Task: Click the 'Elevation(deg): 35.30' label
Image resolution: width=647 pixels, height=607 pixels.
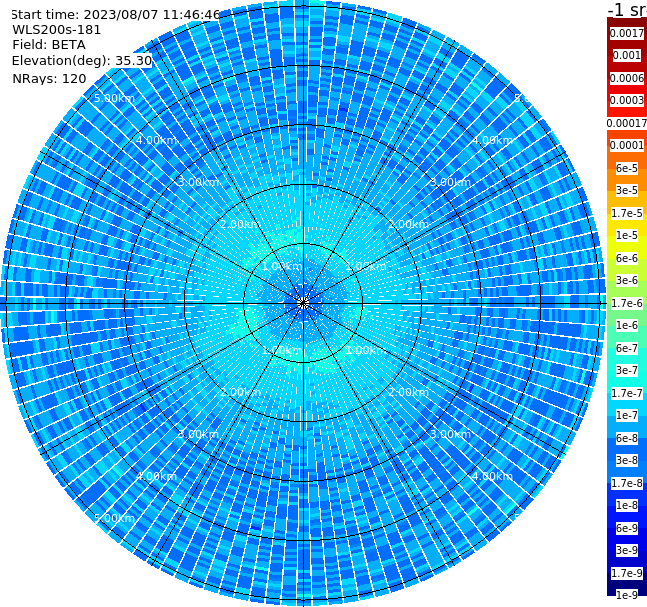Action: click(82, 61)
